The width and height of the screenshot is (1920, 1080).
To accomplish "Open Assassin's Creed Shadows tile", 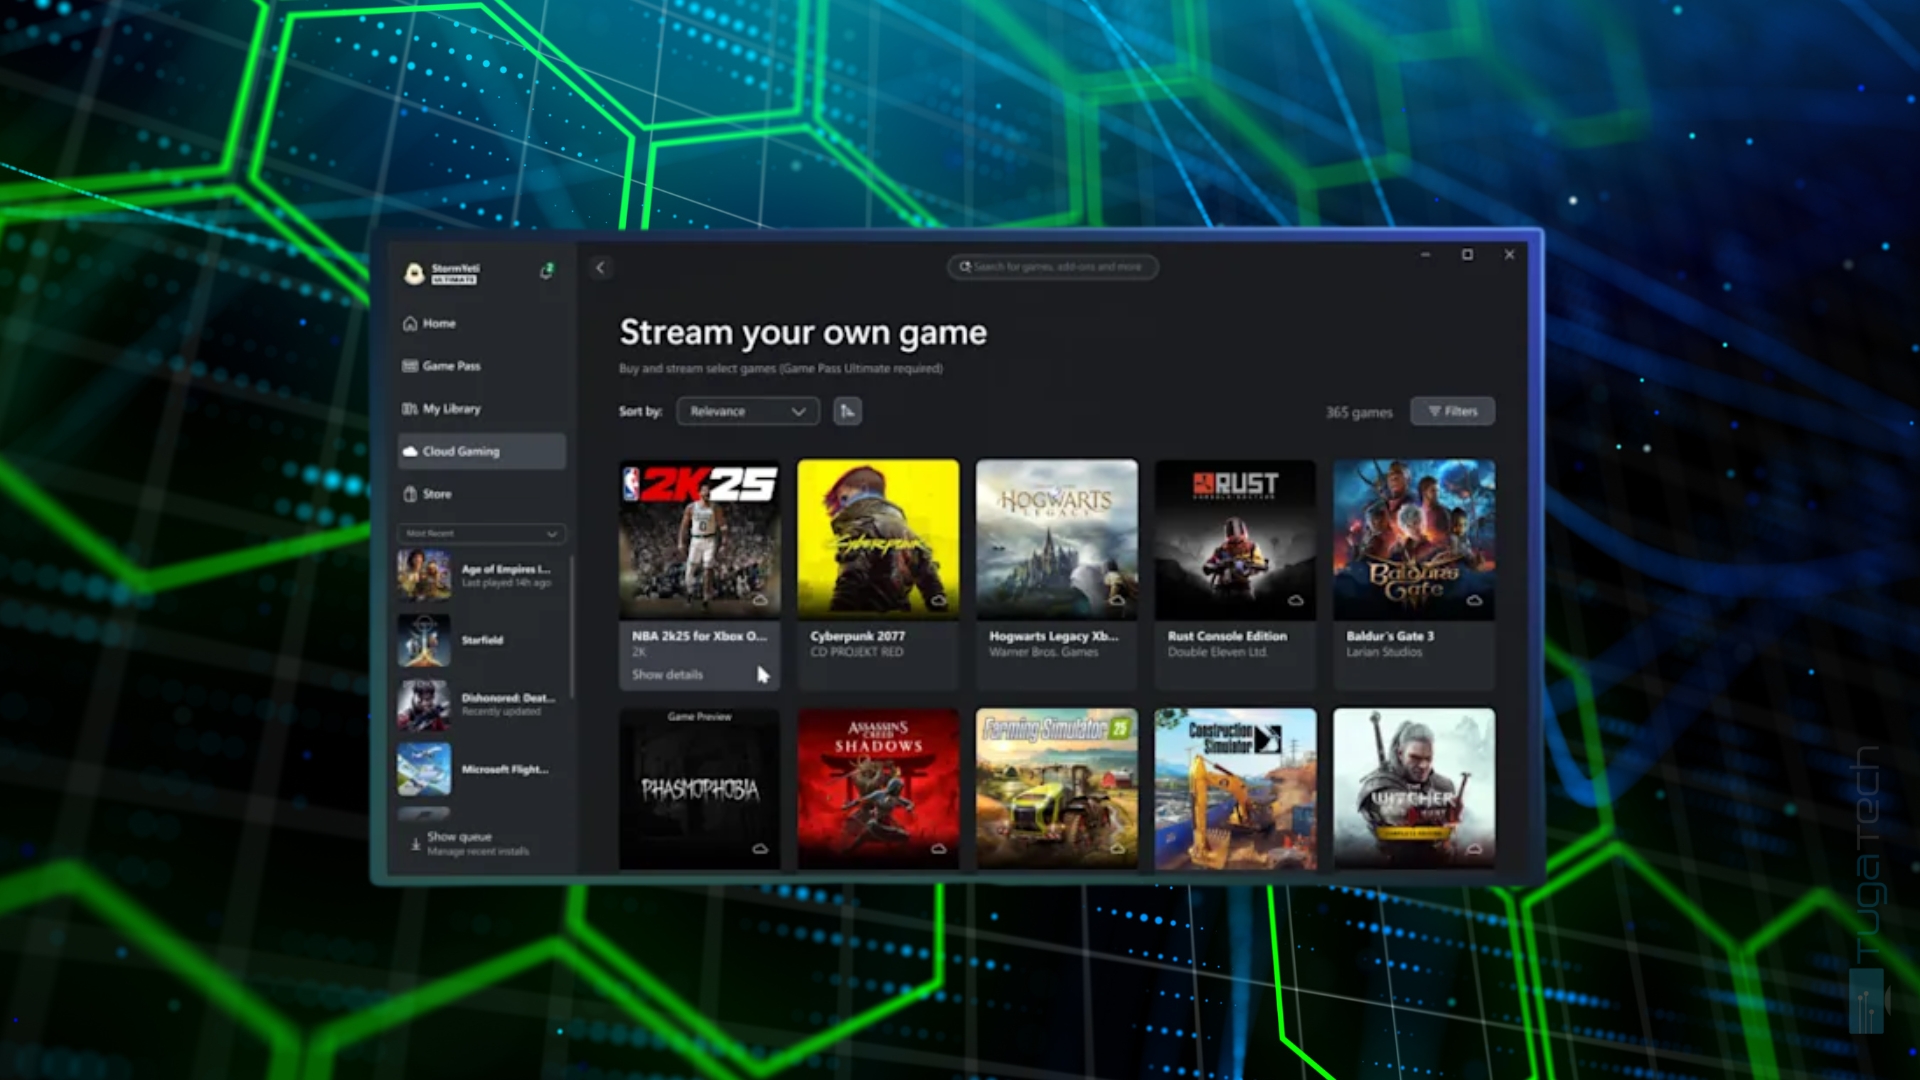I will click(878, 789).
